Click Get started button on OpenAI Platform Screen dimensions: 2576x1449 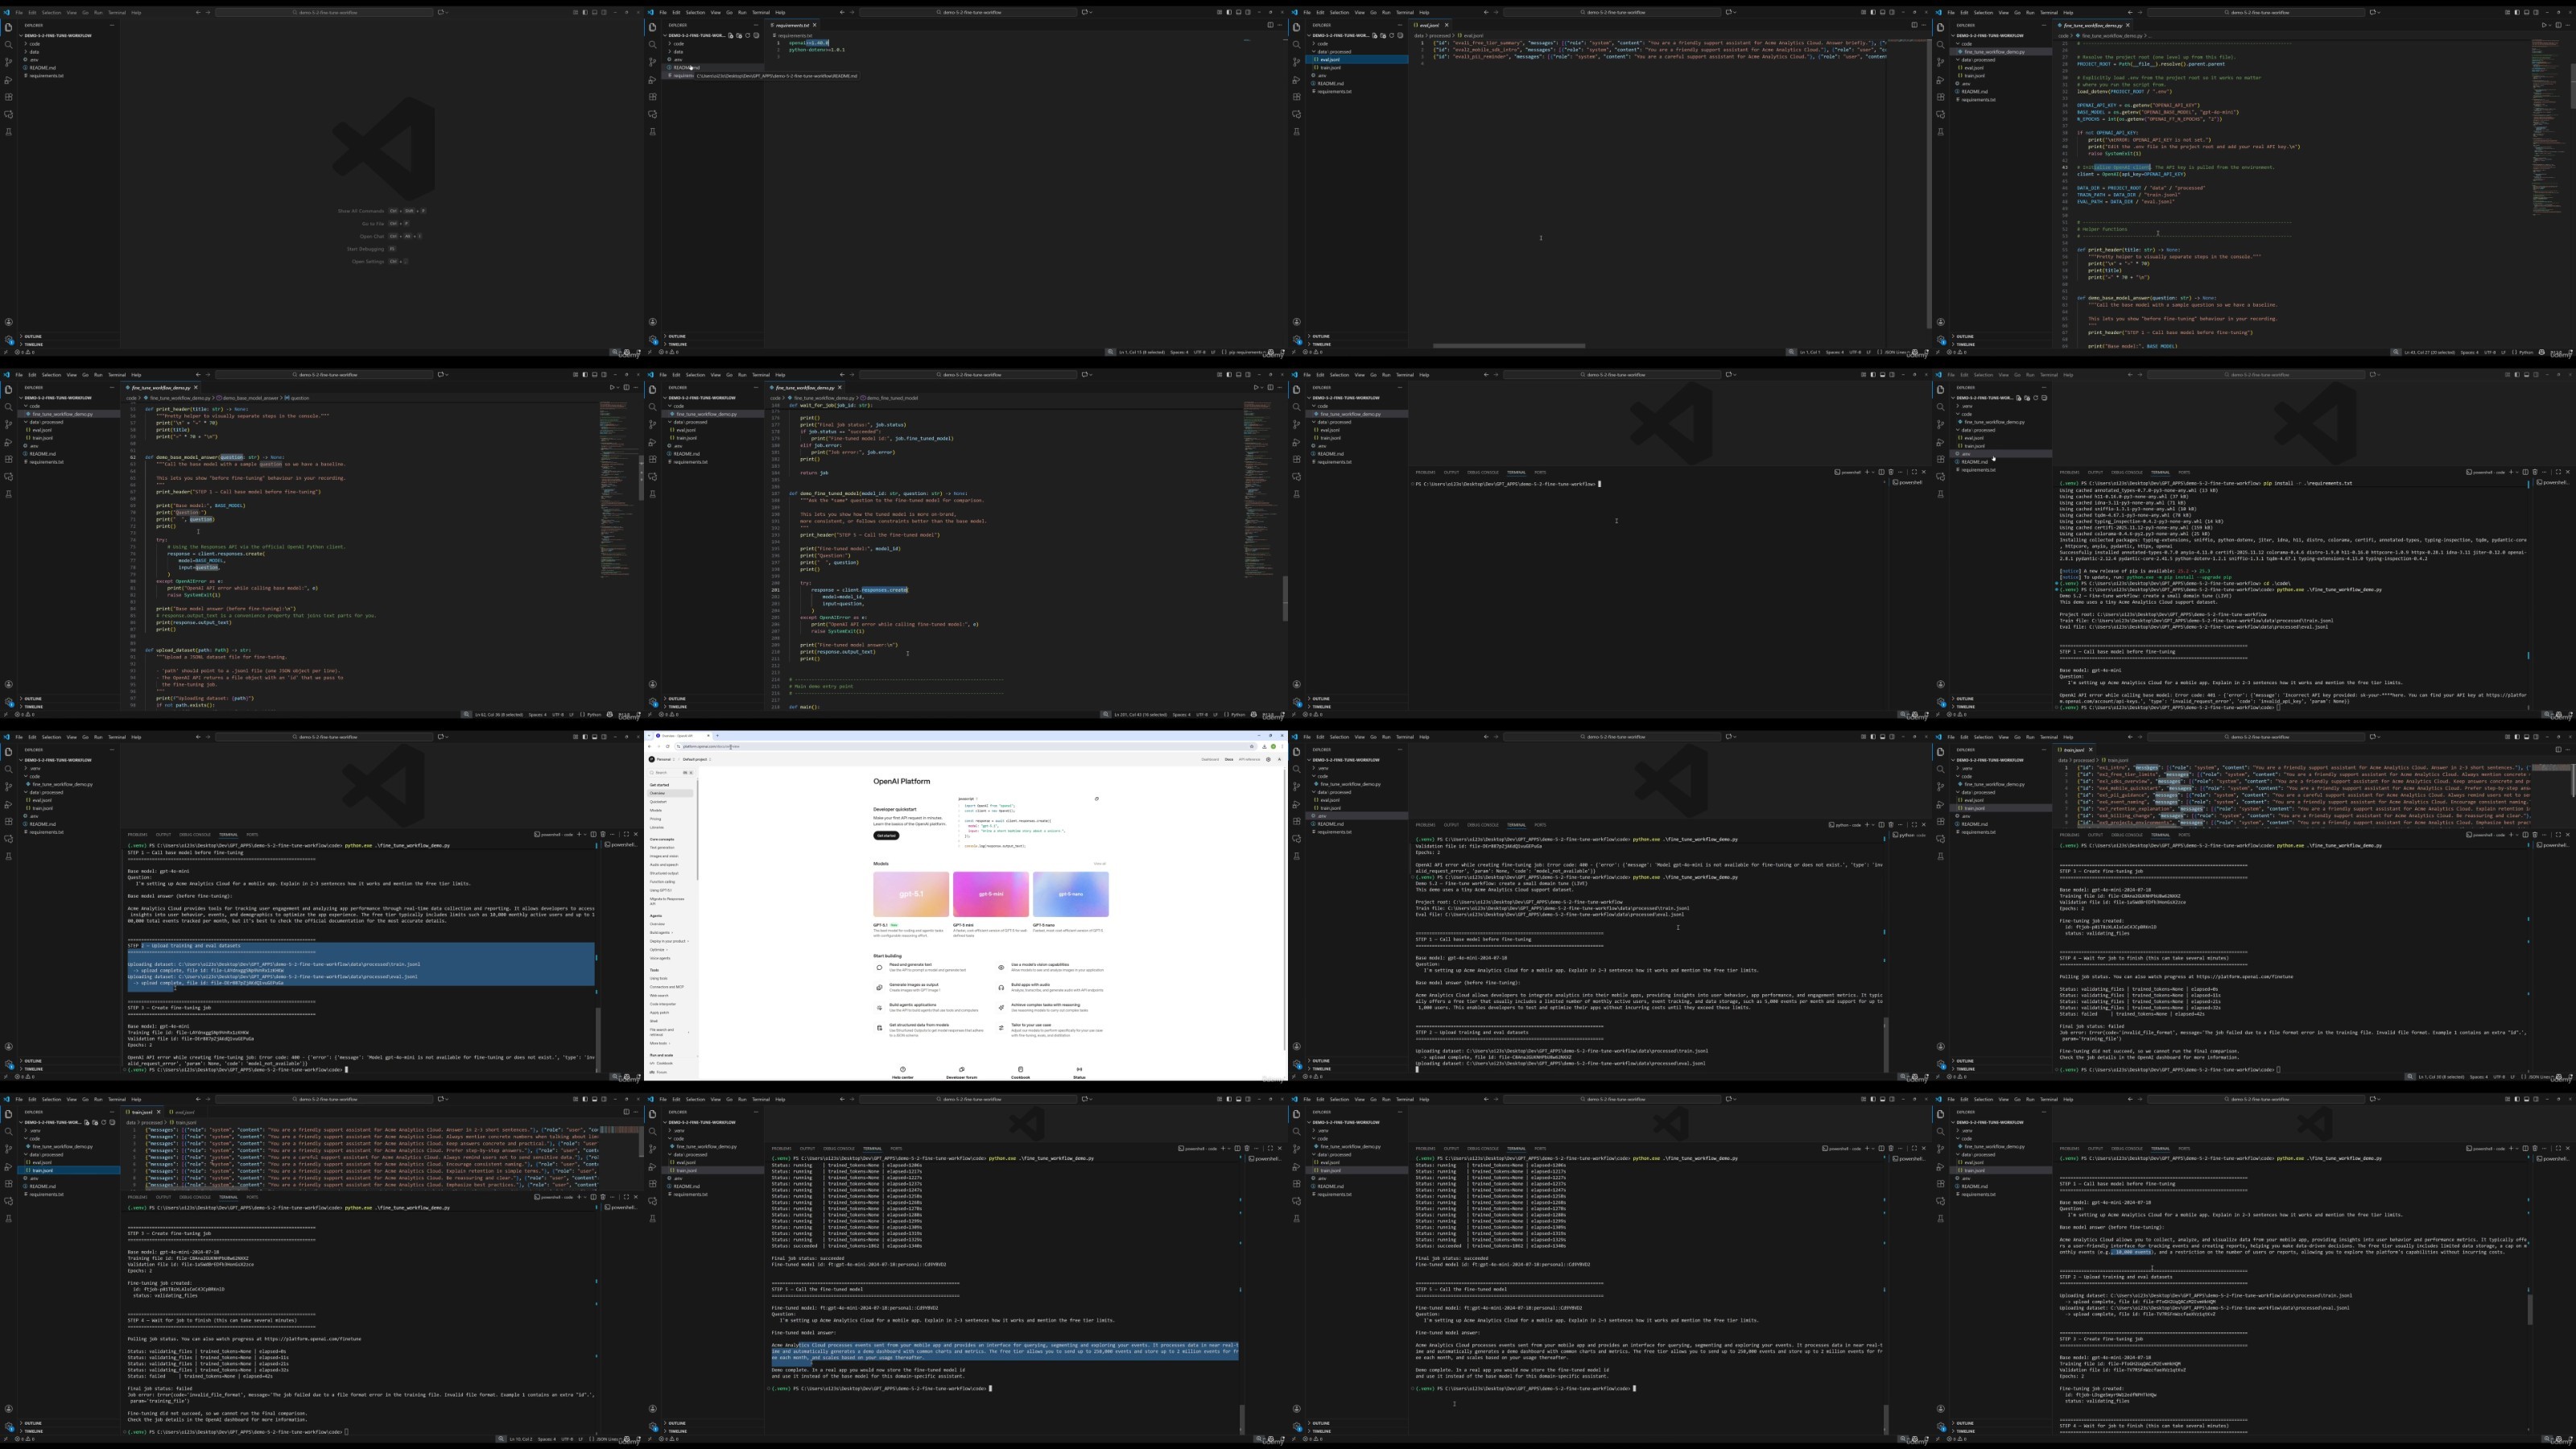887,836
